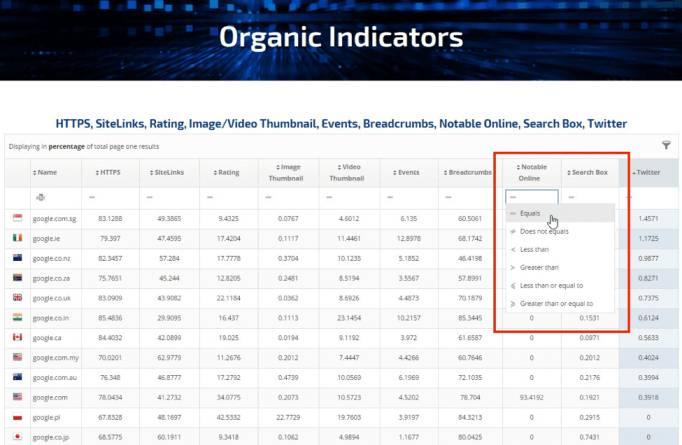Click the Poland flag beside google.pl
Screen dimensions: 682x445
point(17,416)
